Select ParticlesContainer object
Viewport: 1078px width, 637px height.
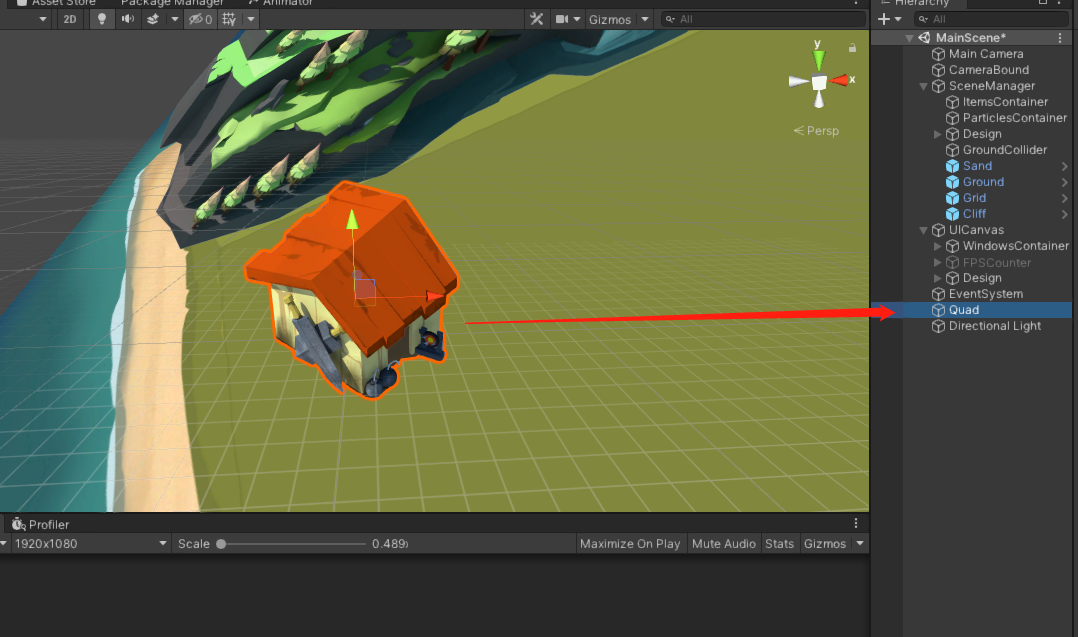click(1015, 118)
